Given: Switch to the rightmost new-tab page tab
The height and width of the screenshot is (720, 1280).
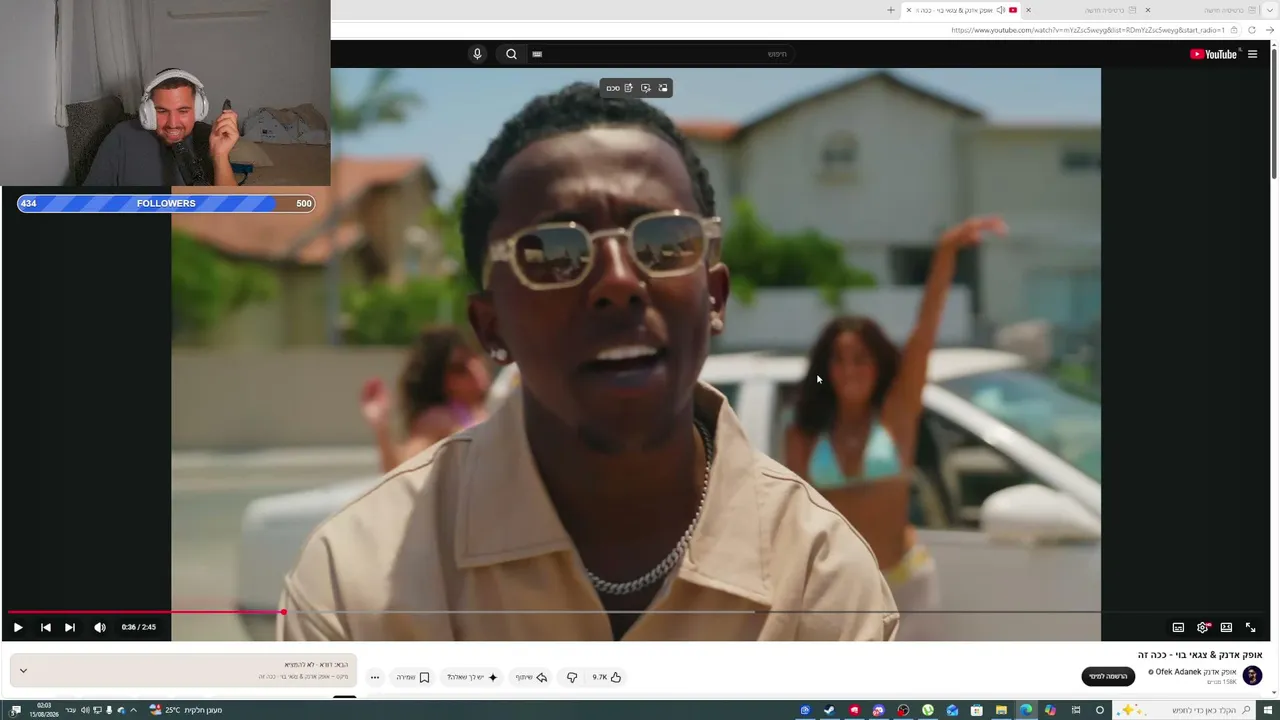Looking at the screenshot, I should pos(1205,10).
